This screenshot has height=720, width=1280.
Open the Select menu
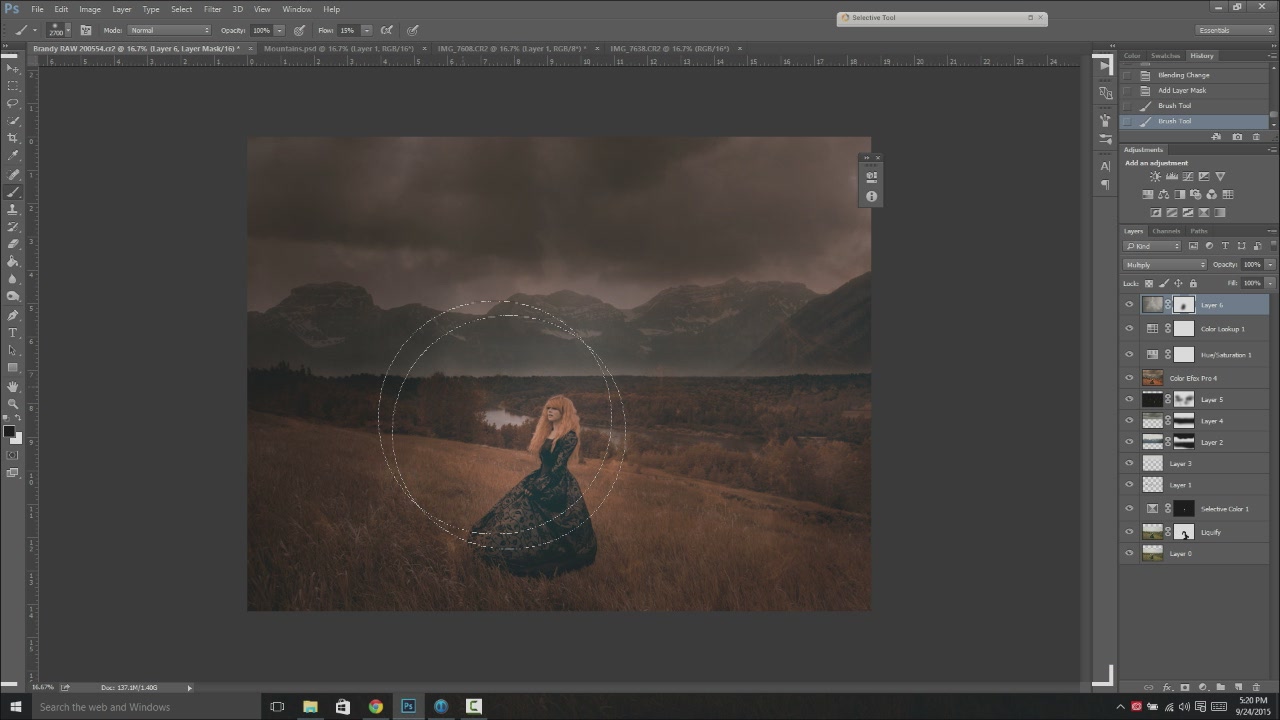click(181, 9)
